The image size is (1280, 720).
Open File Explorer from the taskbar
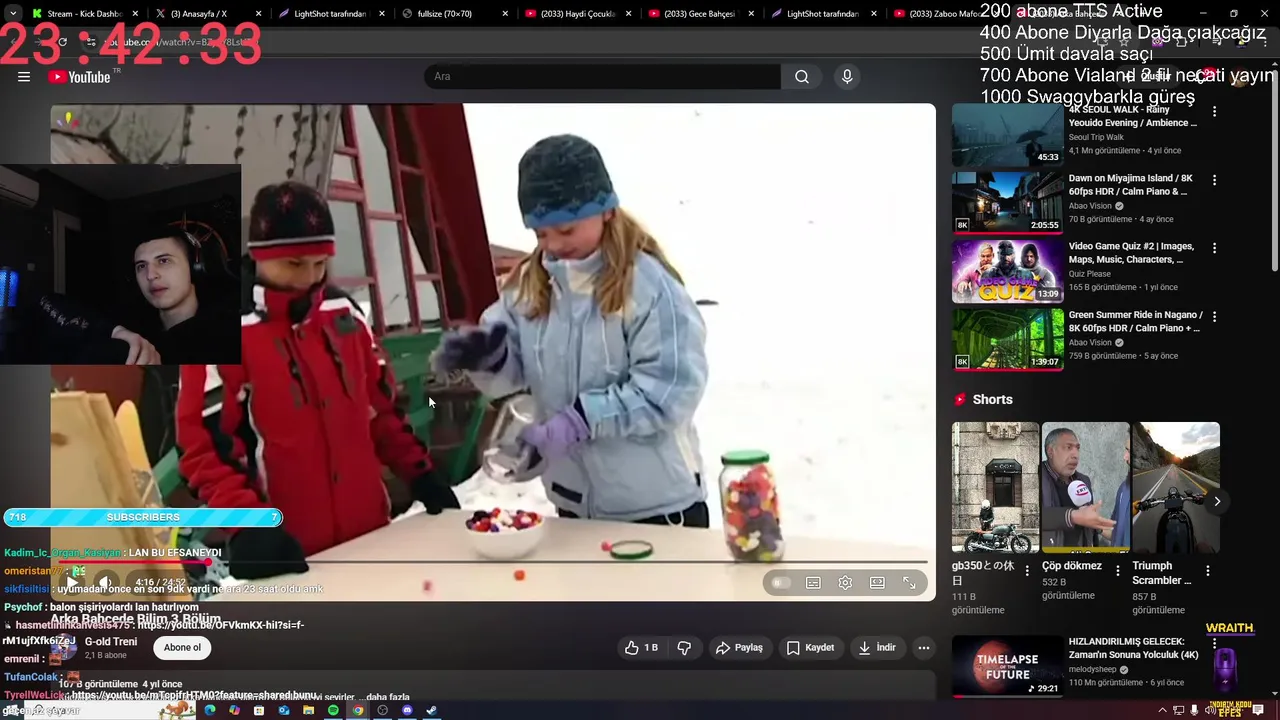point(308,710)
